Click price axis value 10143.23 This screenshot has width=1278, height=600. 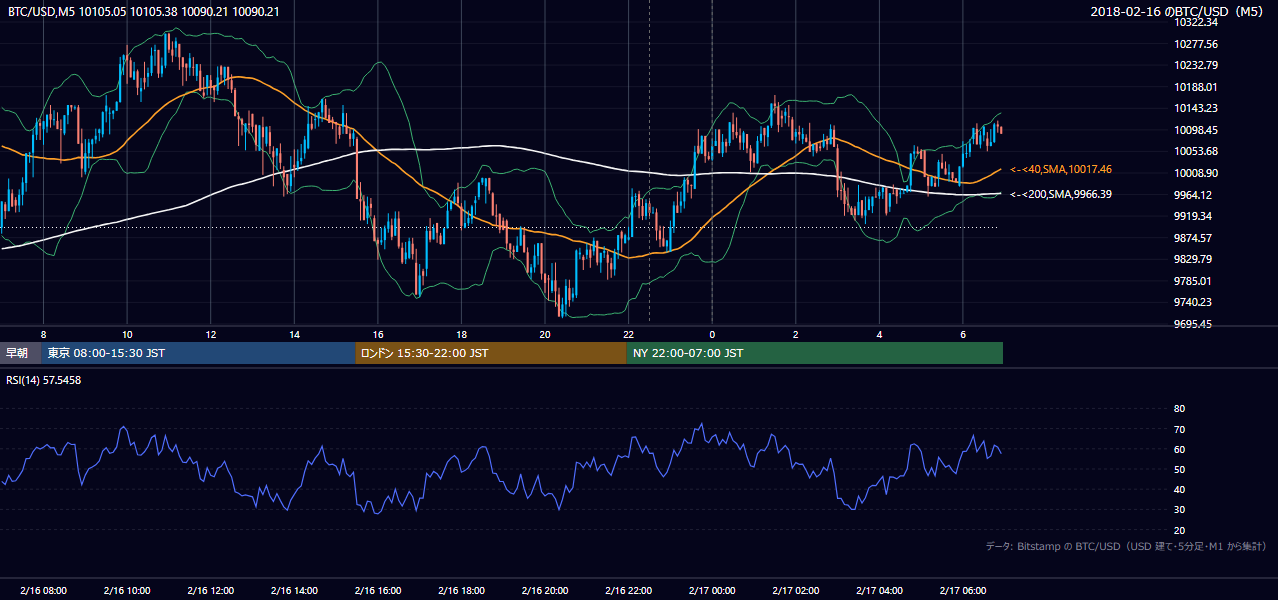point(1196,108)
